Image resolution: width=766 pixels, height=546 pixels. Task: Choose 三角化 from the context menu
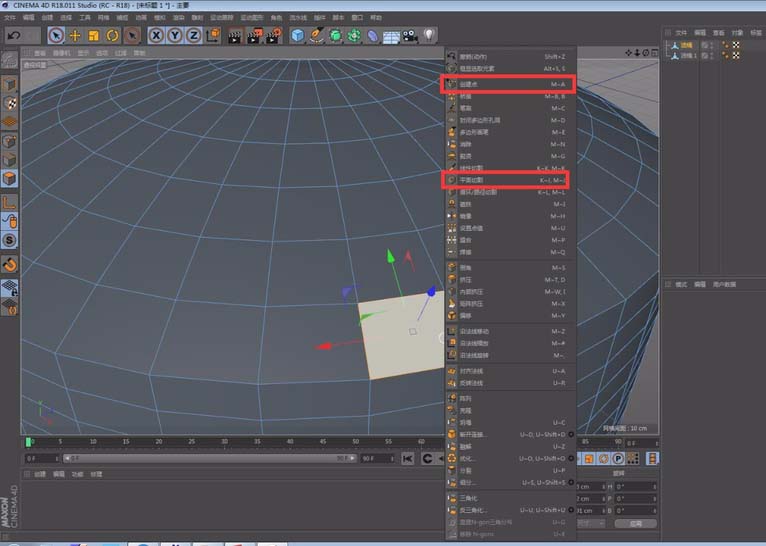point(470,498)
